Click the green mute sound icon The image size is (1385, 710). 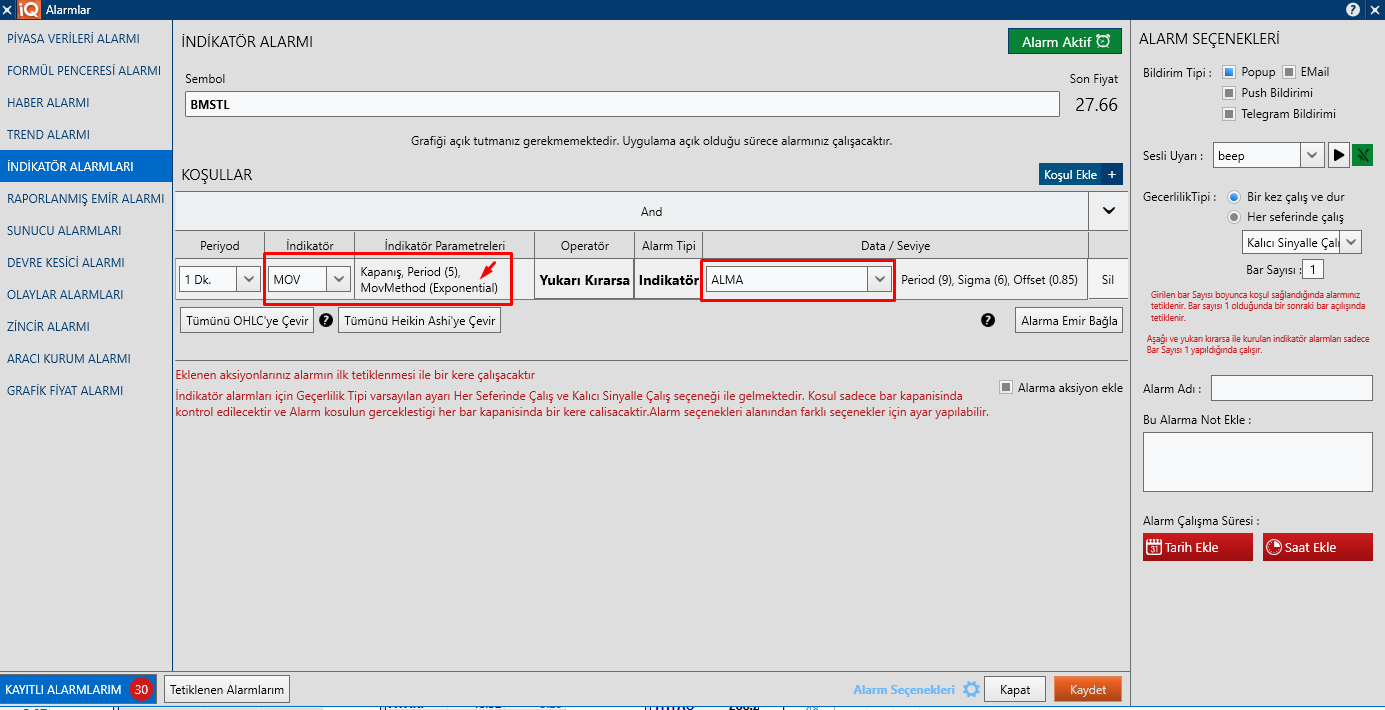(1362, 155)
